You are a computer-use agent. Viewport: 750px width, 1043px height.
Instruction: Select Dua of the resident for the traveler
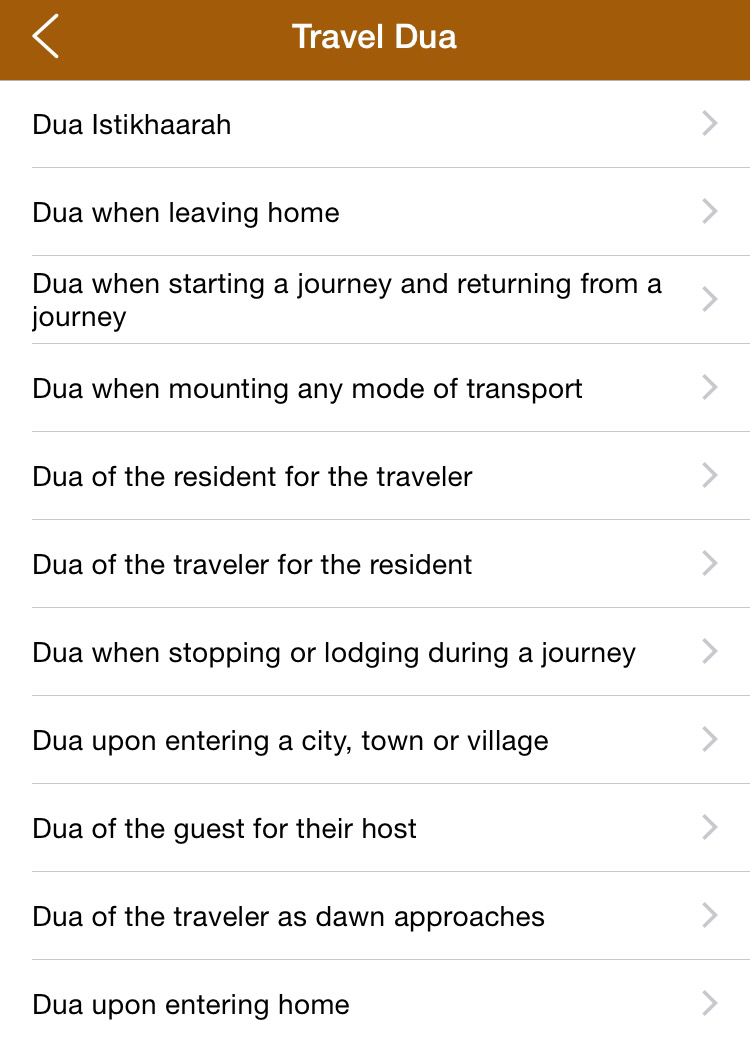coord(252,477)
